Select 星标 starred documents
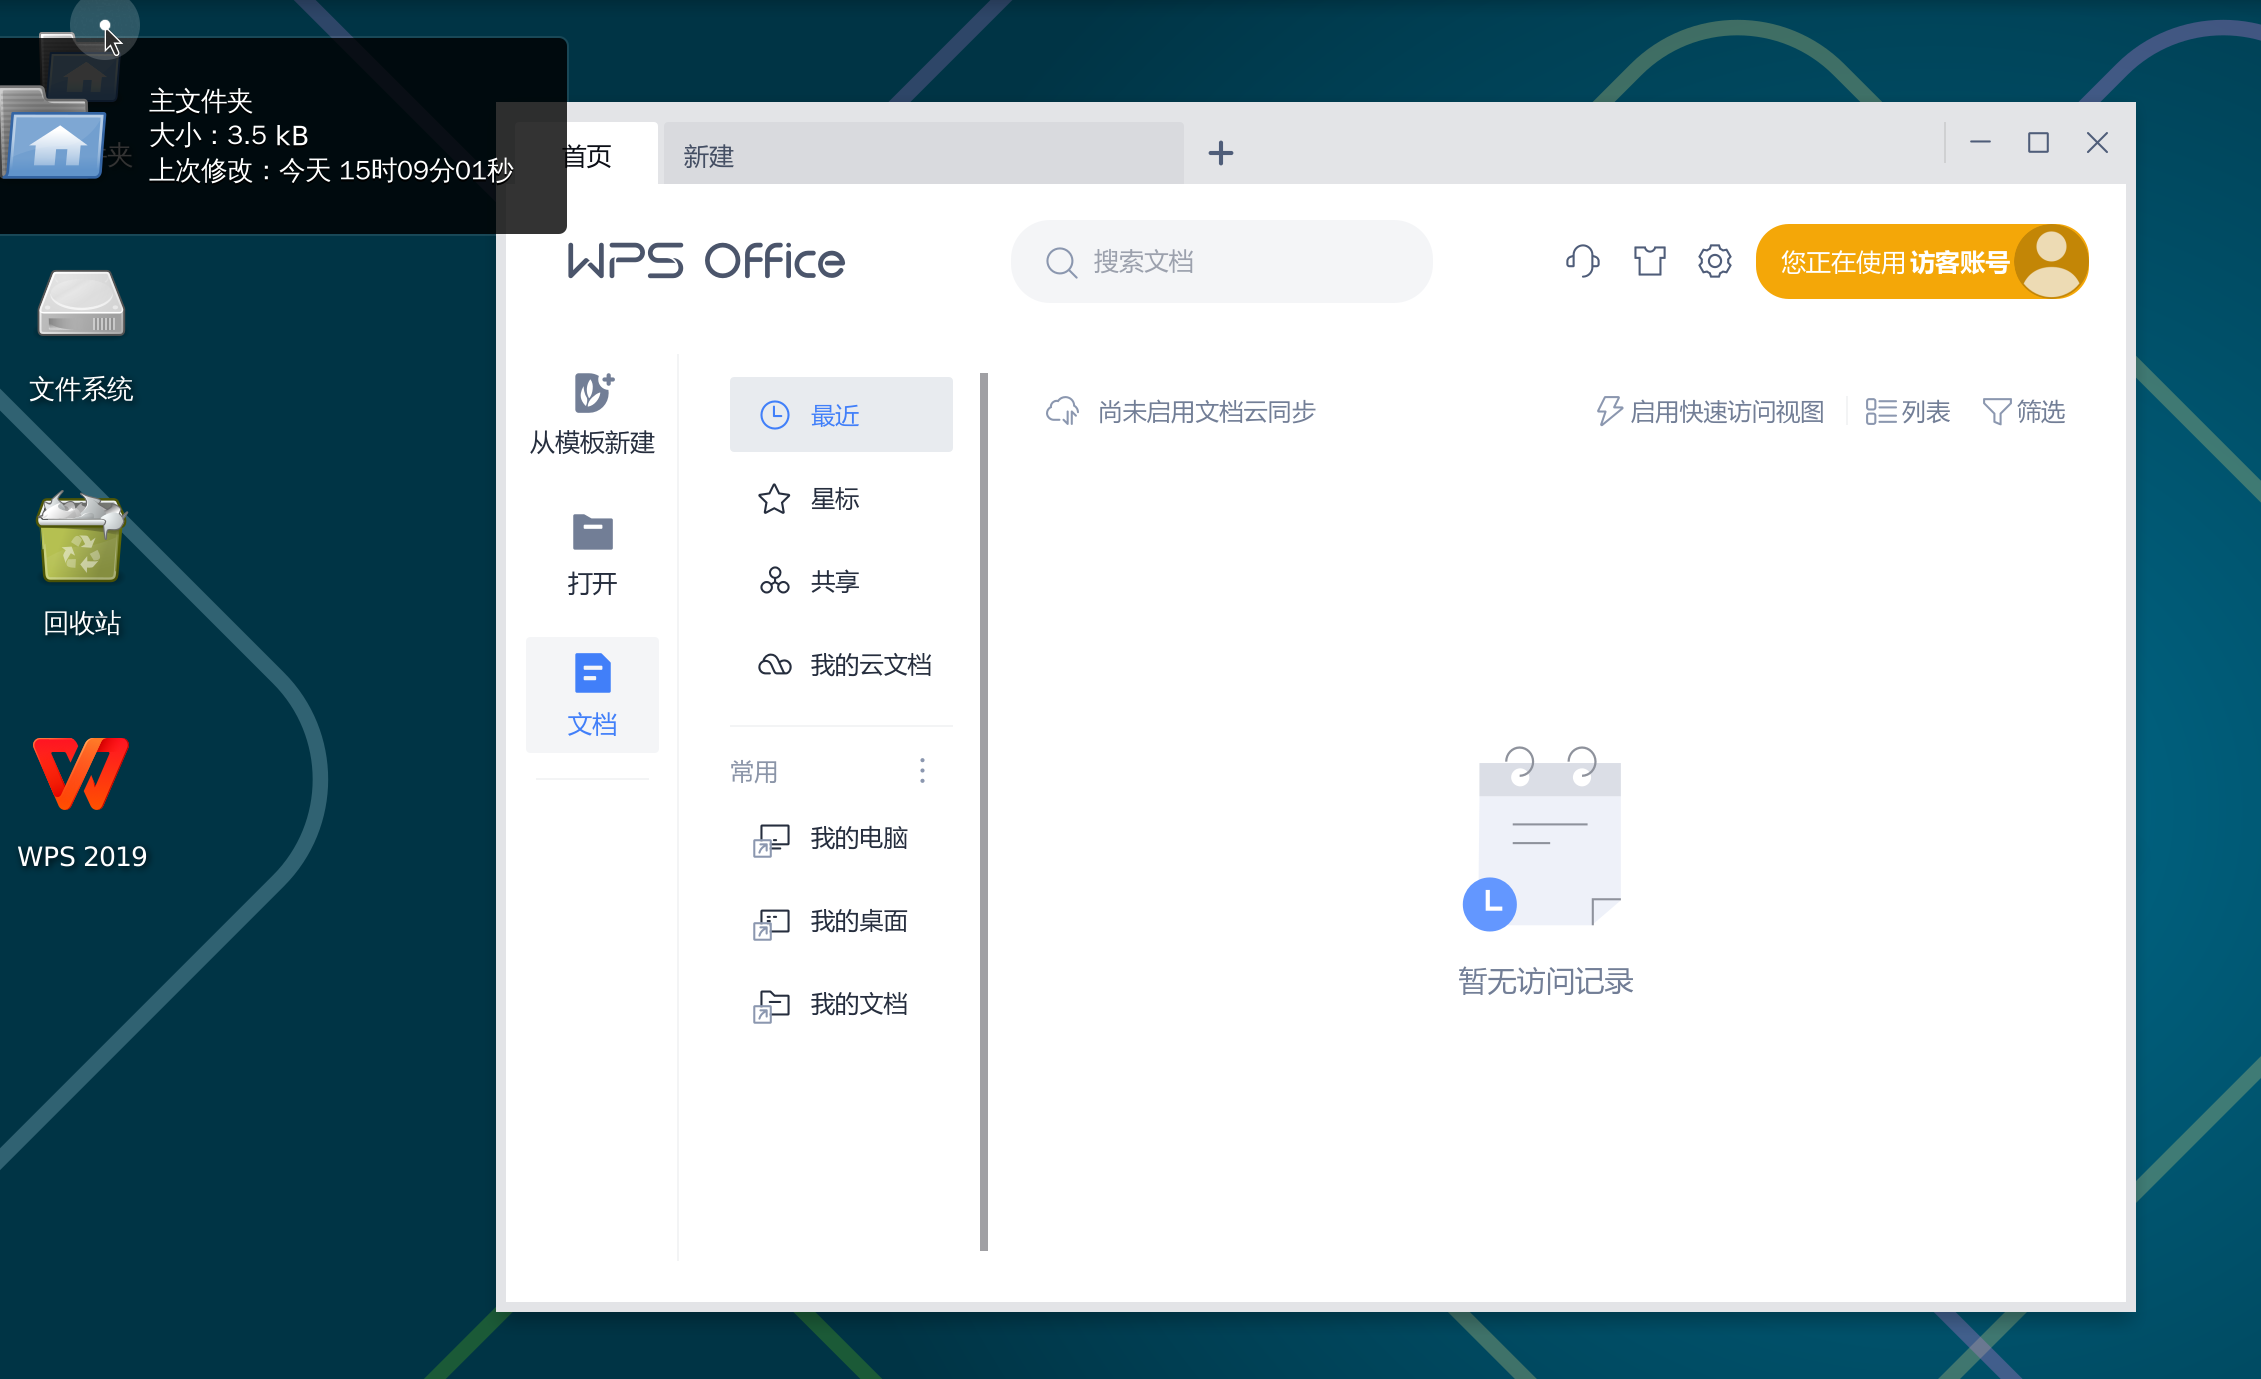The width and height of the screenshot is (2261, 1379). coord(841,498)
